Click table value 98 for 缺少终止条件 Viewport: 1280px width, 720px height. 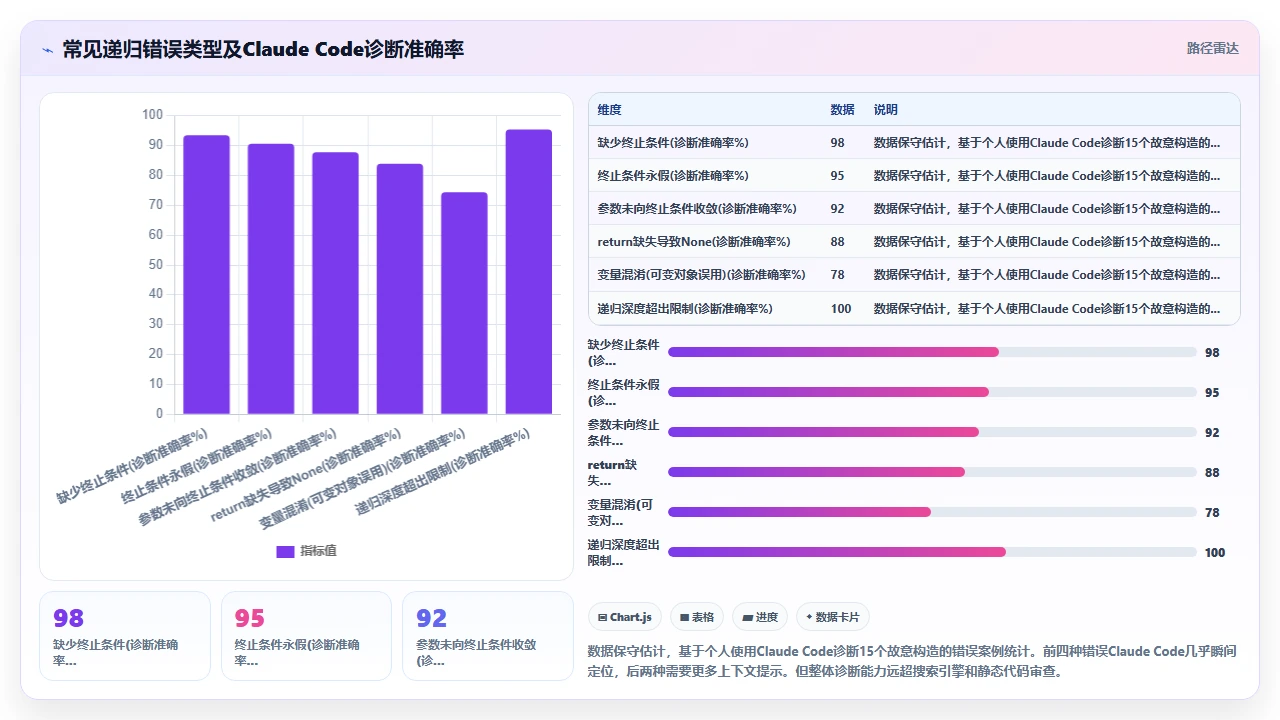(x=837, y=143)
